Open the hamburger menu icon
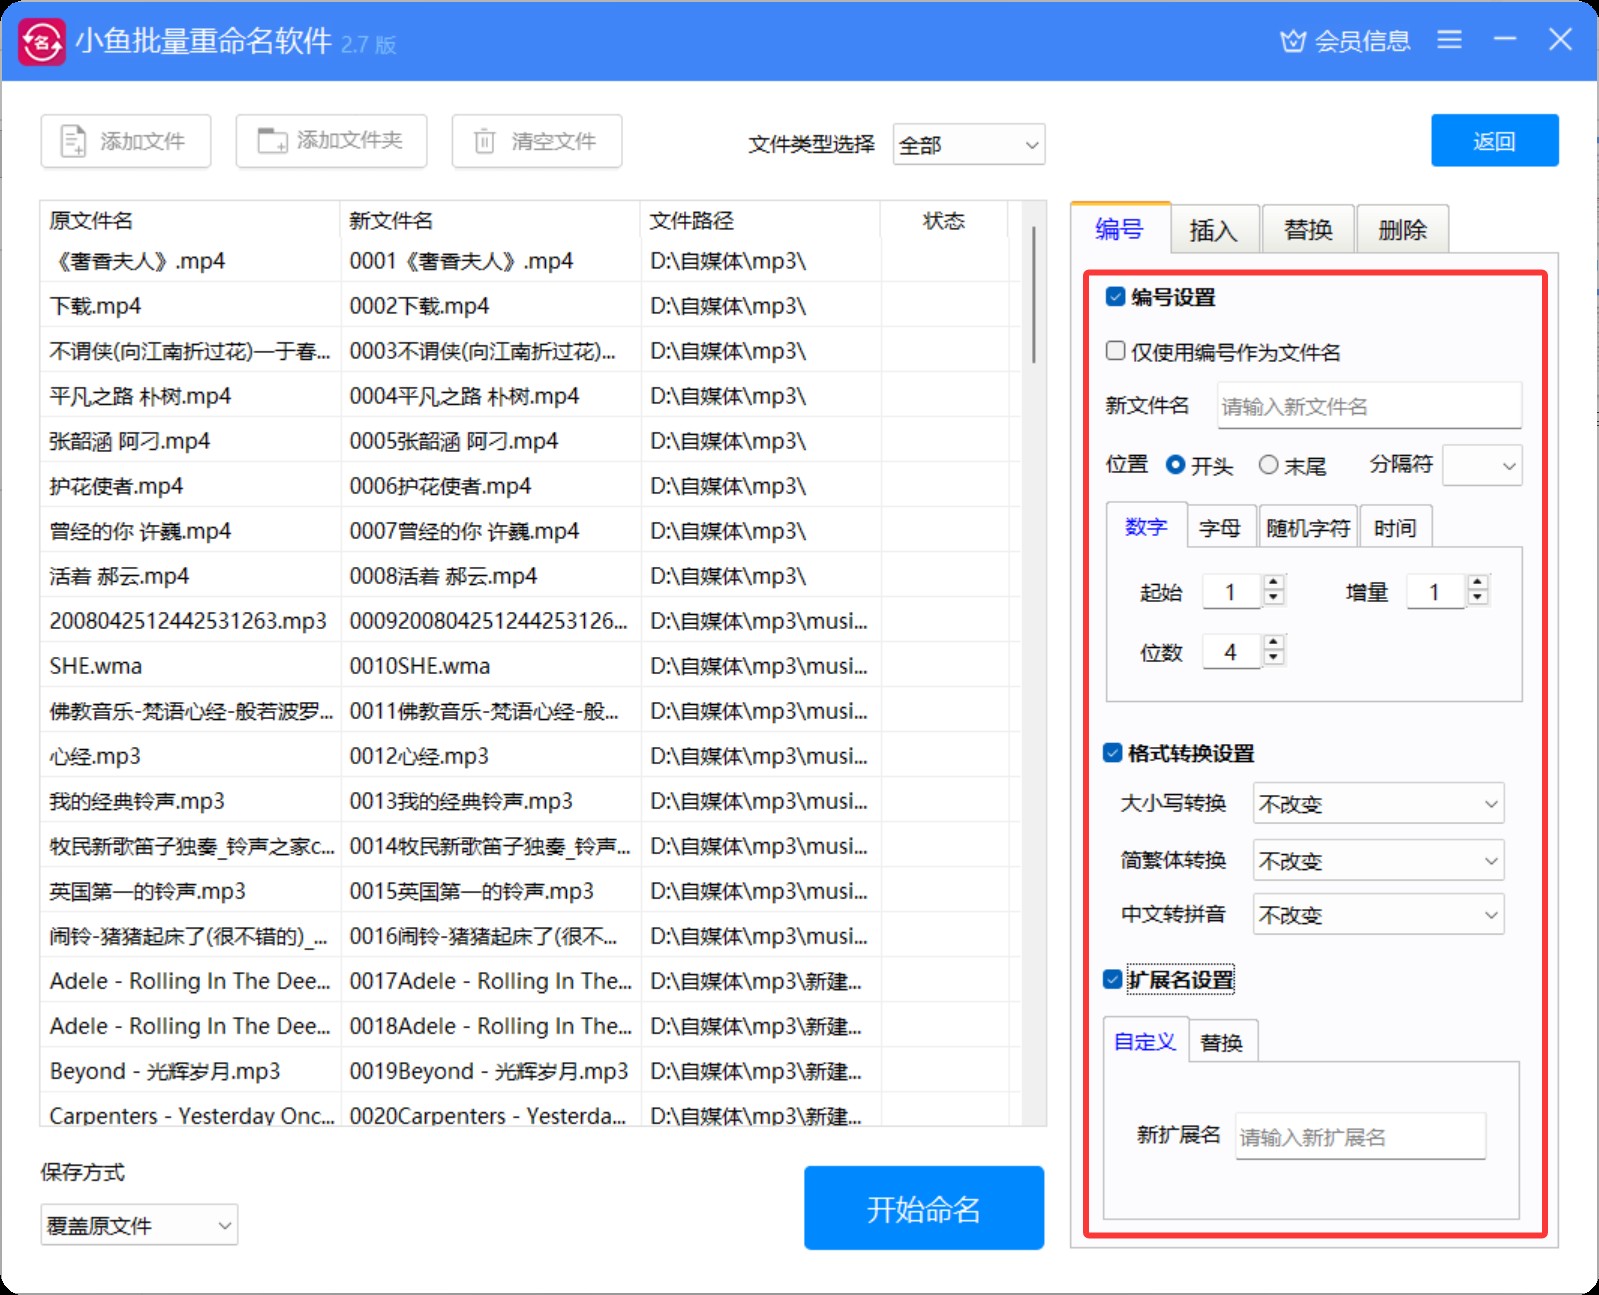The height and width of the screenshot is (1295, 1599). click(1449, 40)
